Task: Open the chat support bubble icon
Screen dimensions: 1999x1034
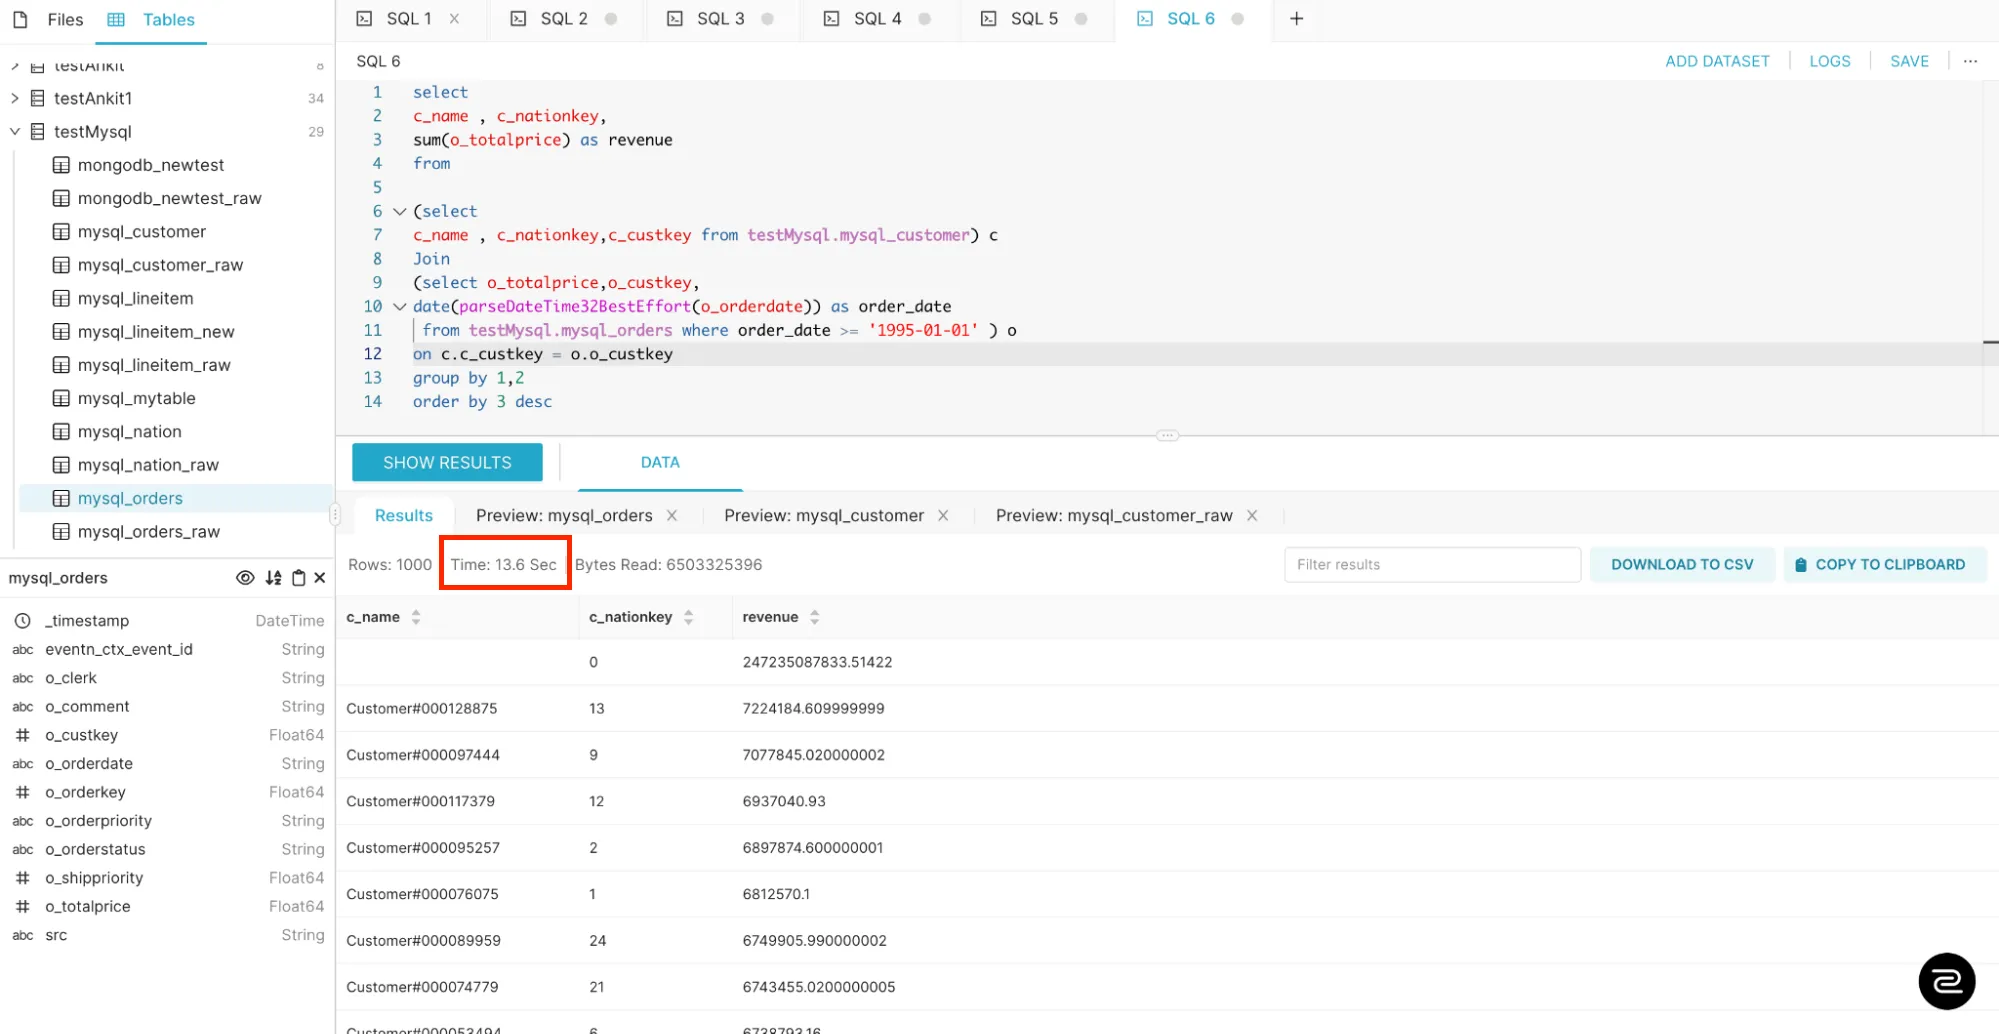Action: (x=1946, y=981)
